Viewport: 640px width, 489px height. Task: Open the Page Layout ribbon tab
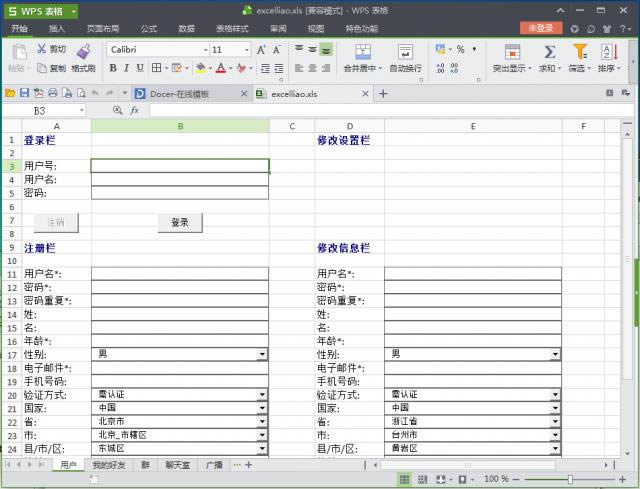pyautogui.click(x=103, y=29)
